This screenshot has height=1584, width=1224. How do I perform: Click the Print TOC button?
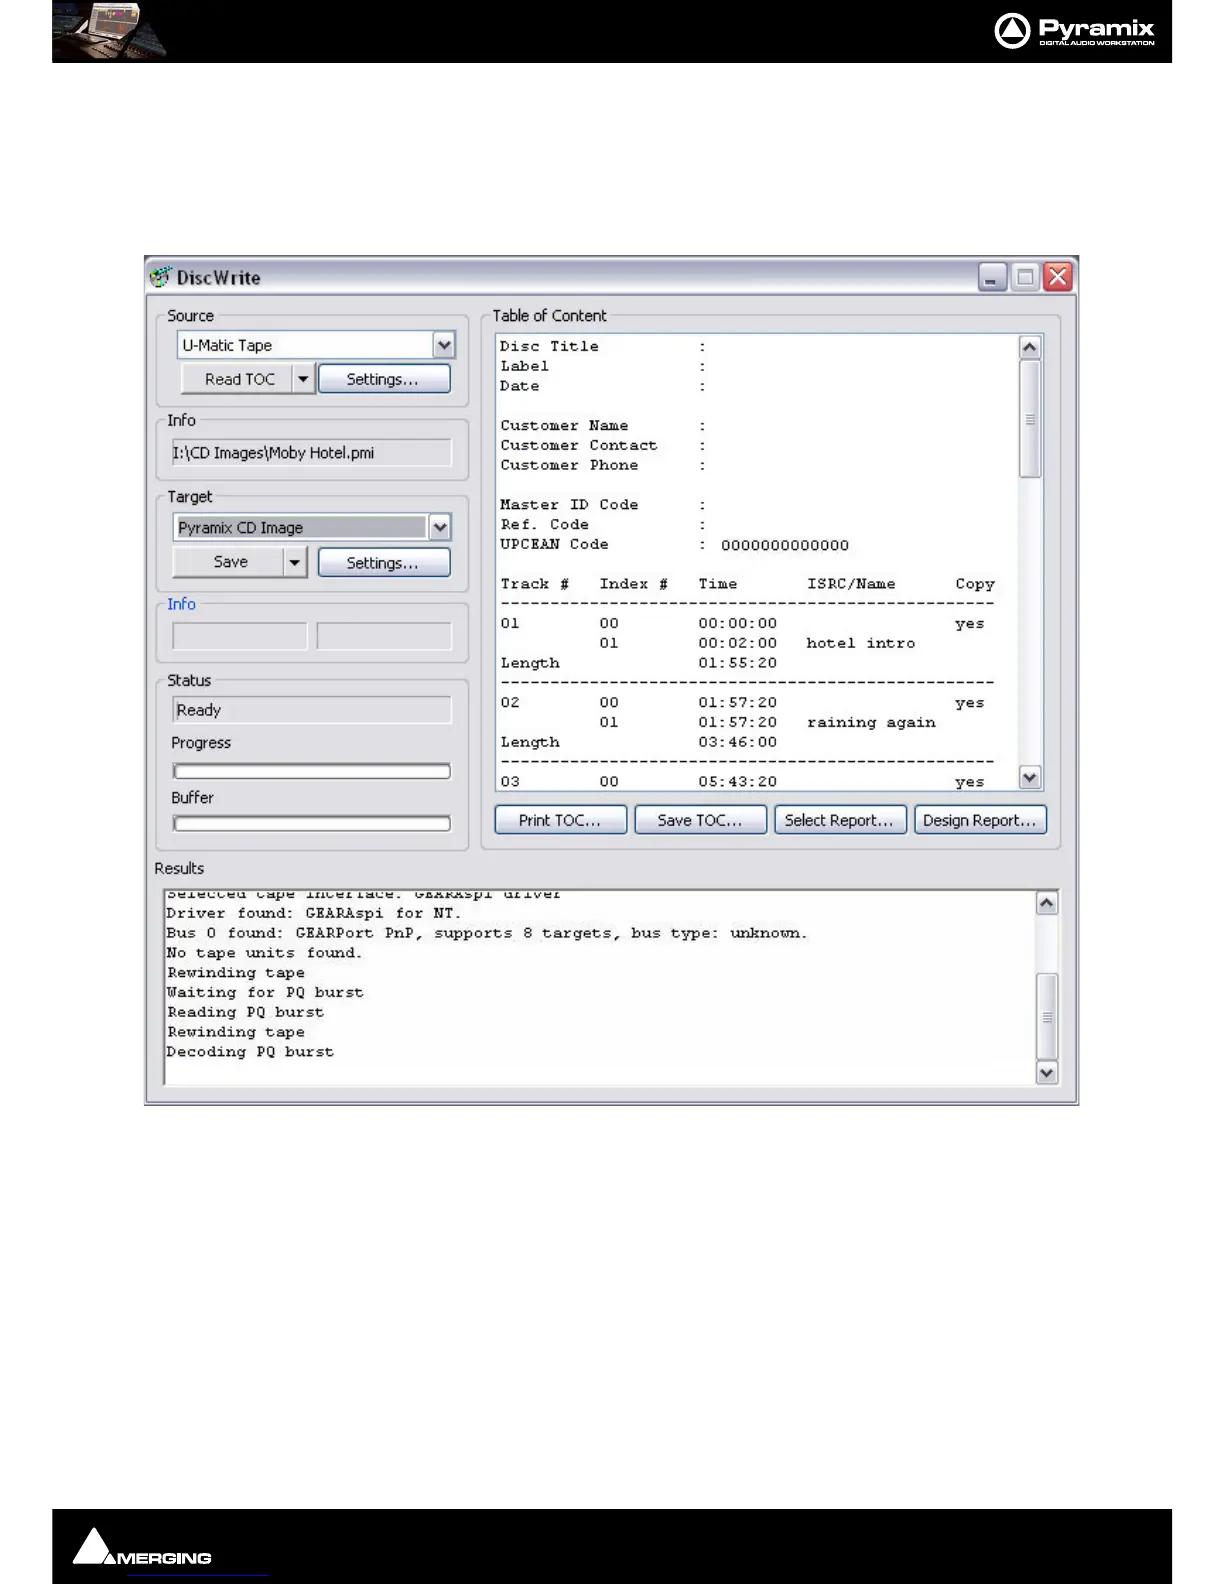(560, 820)
